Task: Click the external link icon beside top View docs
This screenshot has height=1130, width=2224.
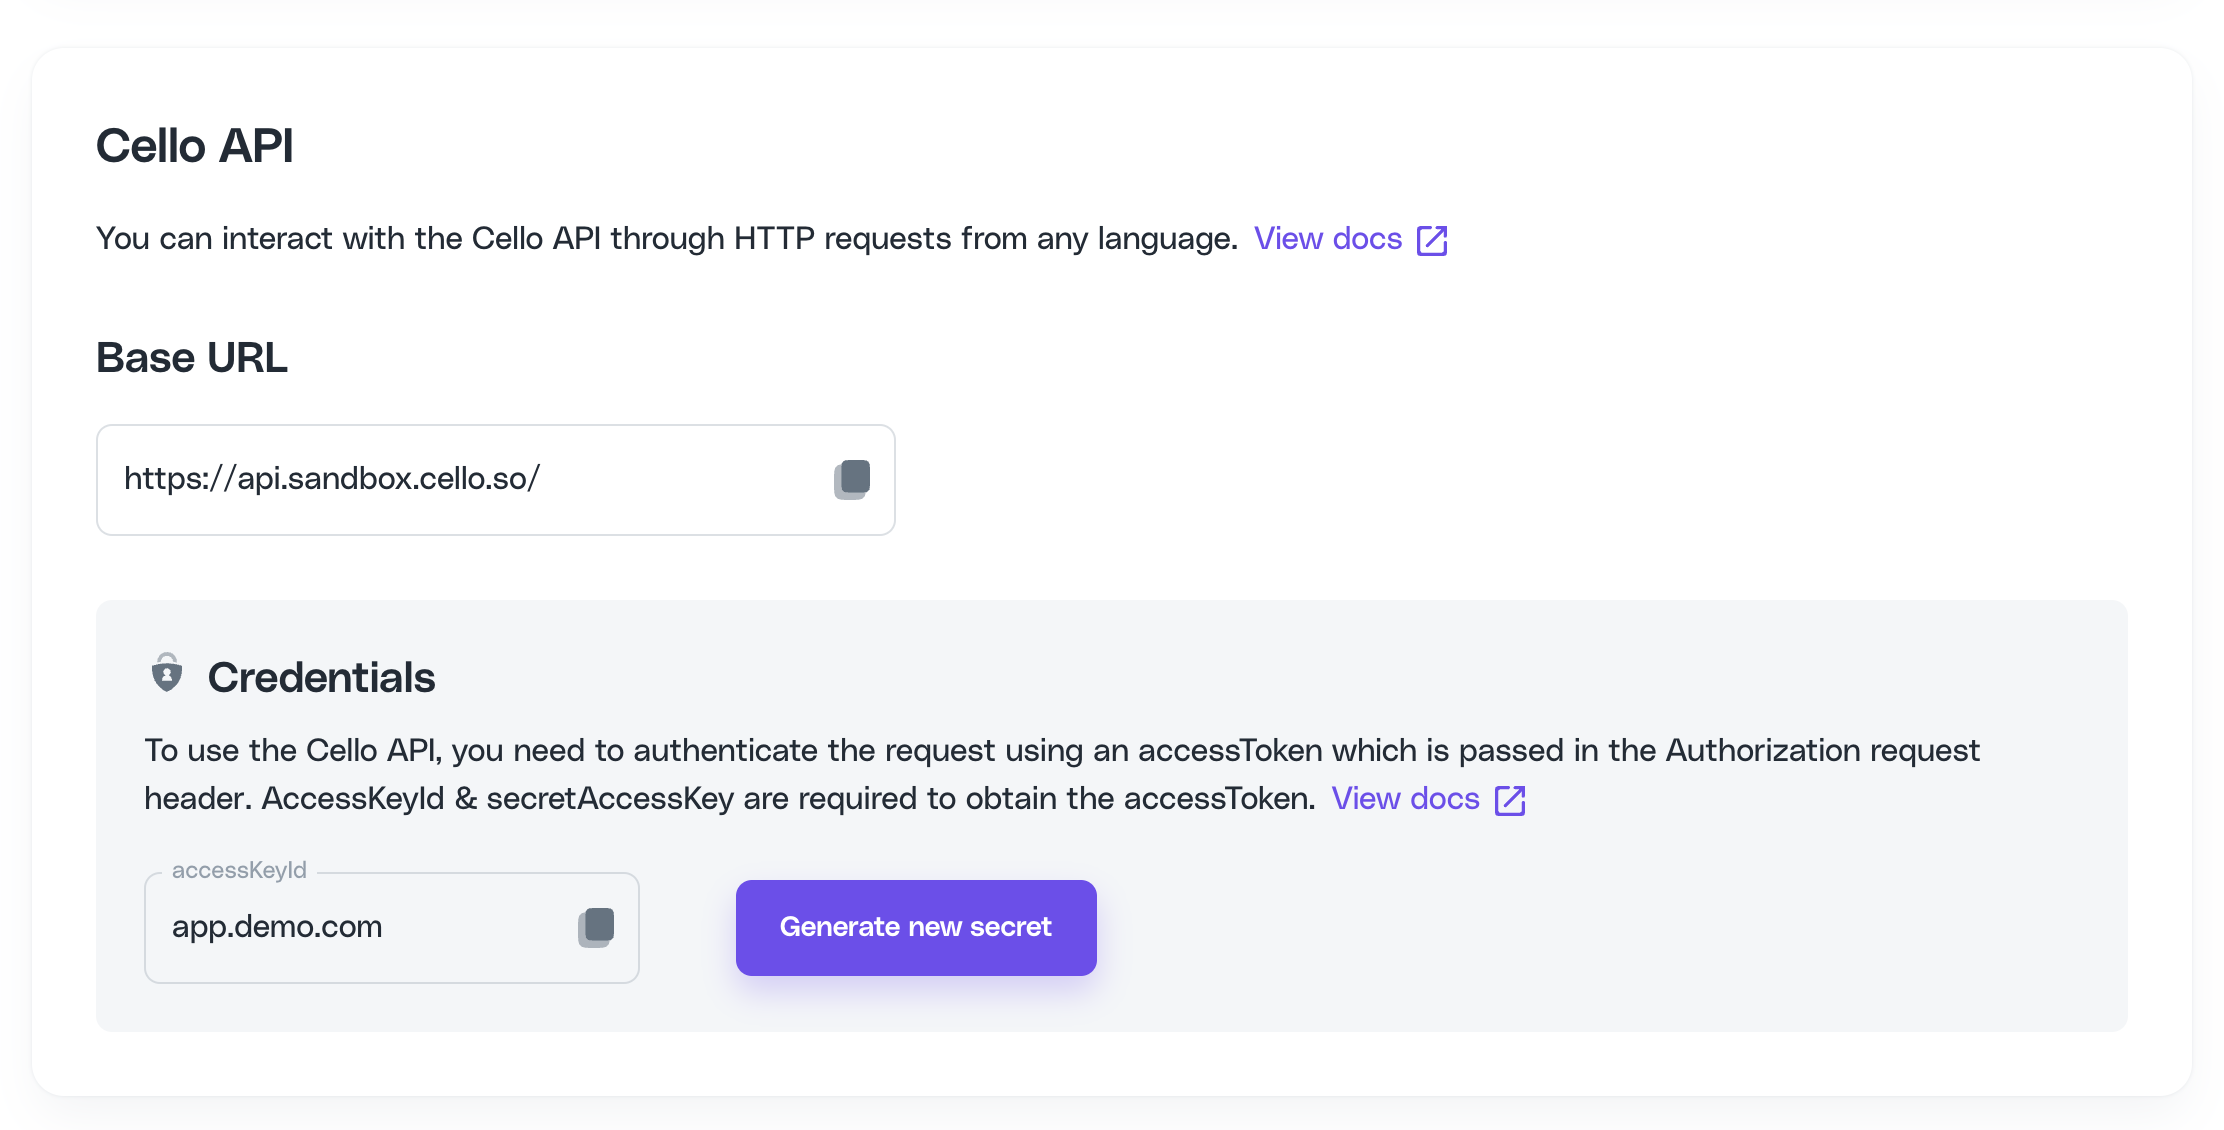Action: tap(1432, 240)
